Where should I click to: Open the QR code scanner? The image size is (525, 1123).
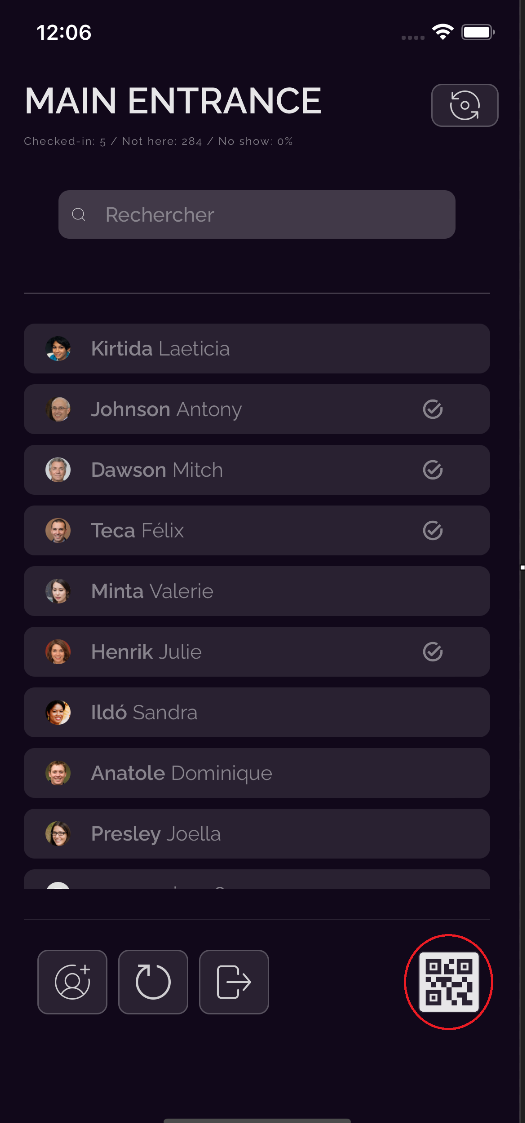coord(448,981)
